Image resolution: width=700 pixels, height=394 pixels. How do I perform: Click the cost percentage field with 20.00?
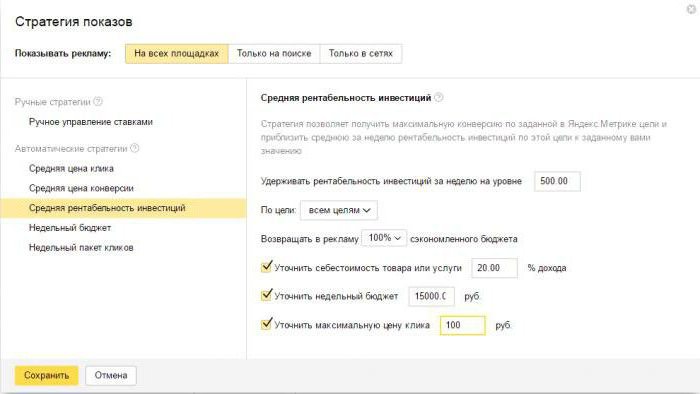(x=494, y=268)
